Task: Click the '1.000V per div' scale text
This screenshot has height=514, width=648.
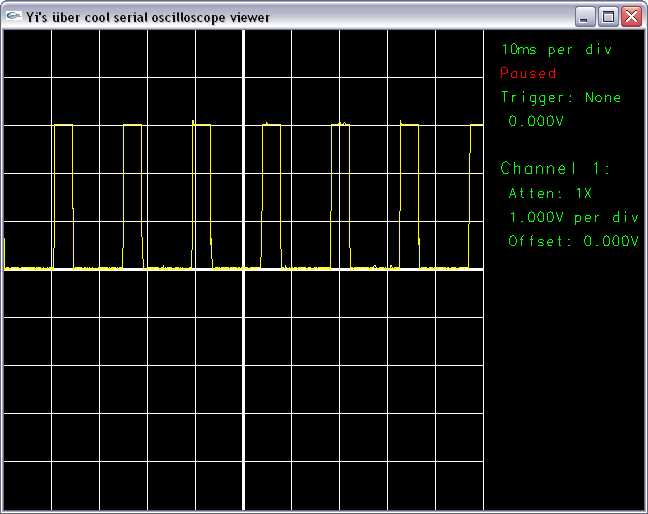Action: (574, 217)
